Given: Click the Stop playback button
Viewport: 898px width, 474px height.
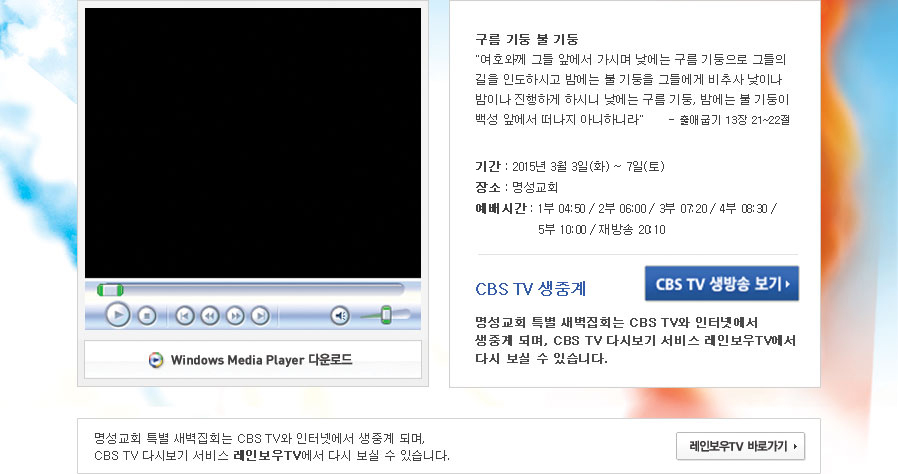Looking at the screenshot, I should click(146, 316).
